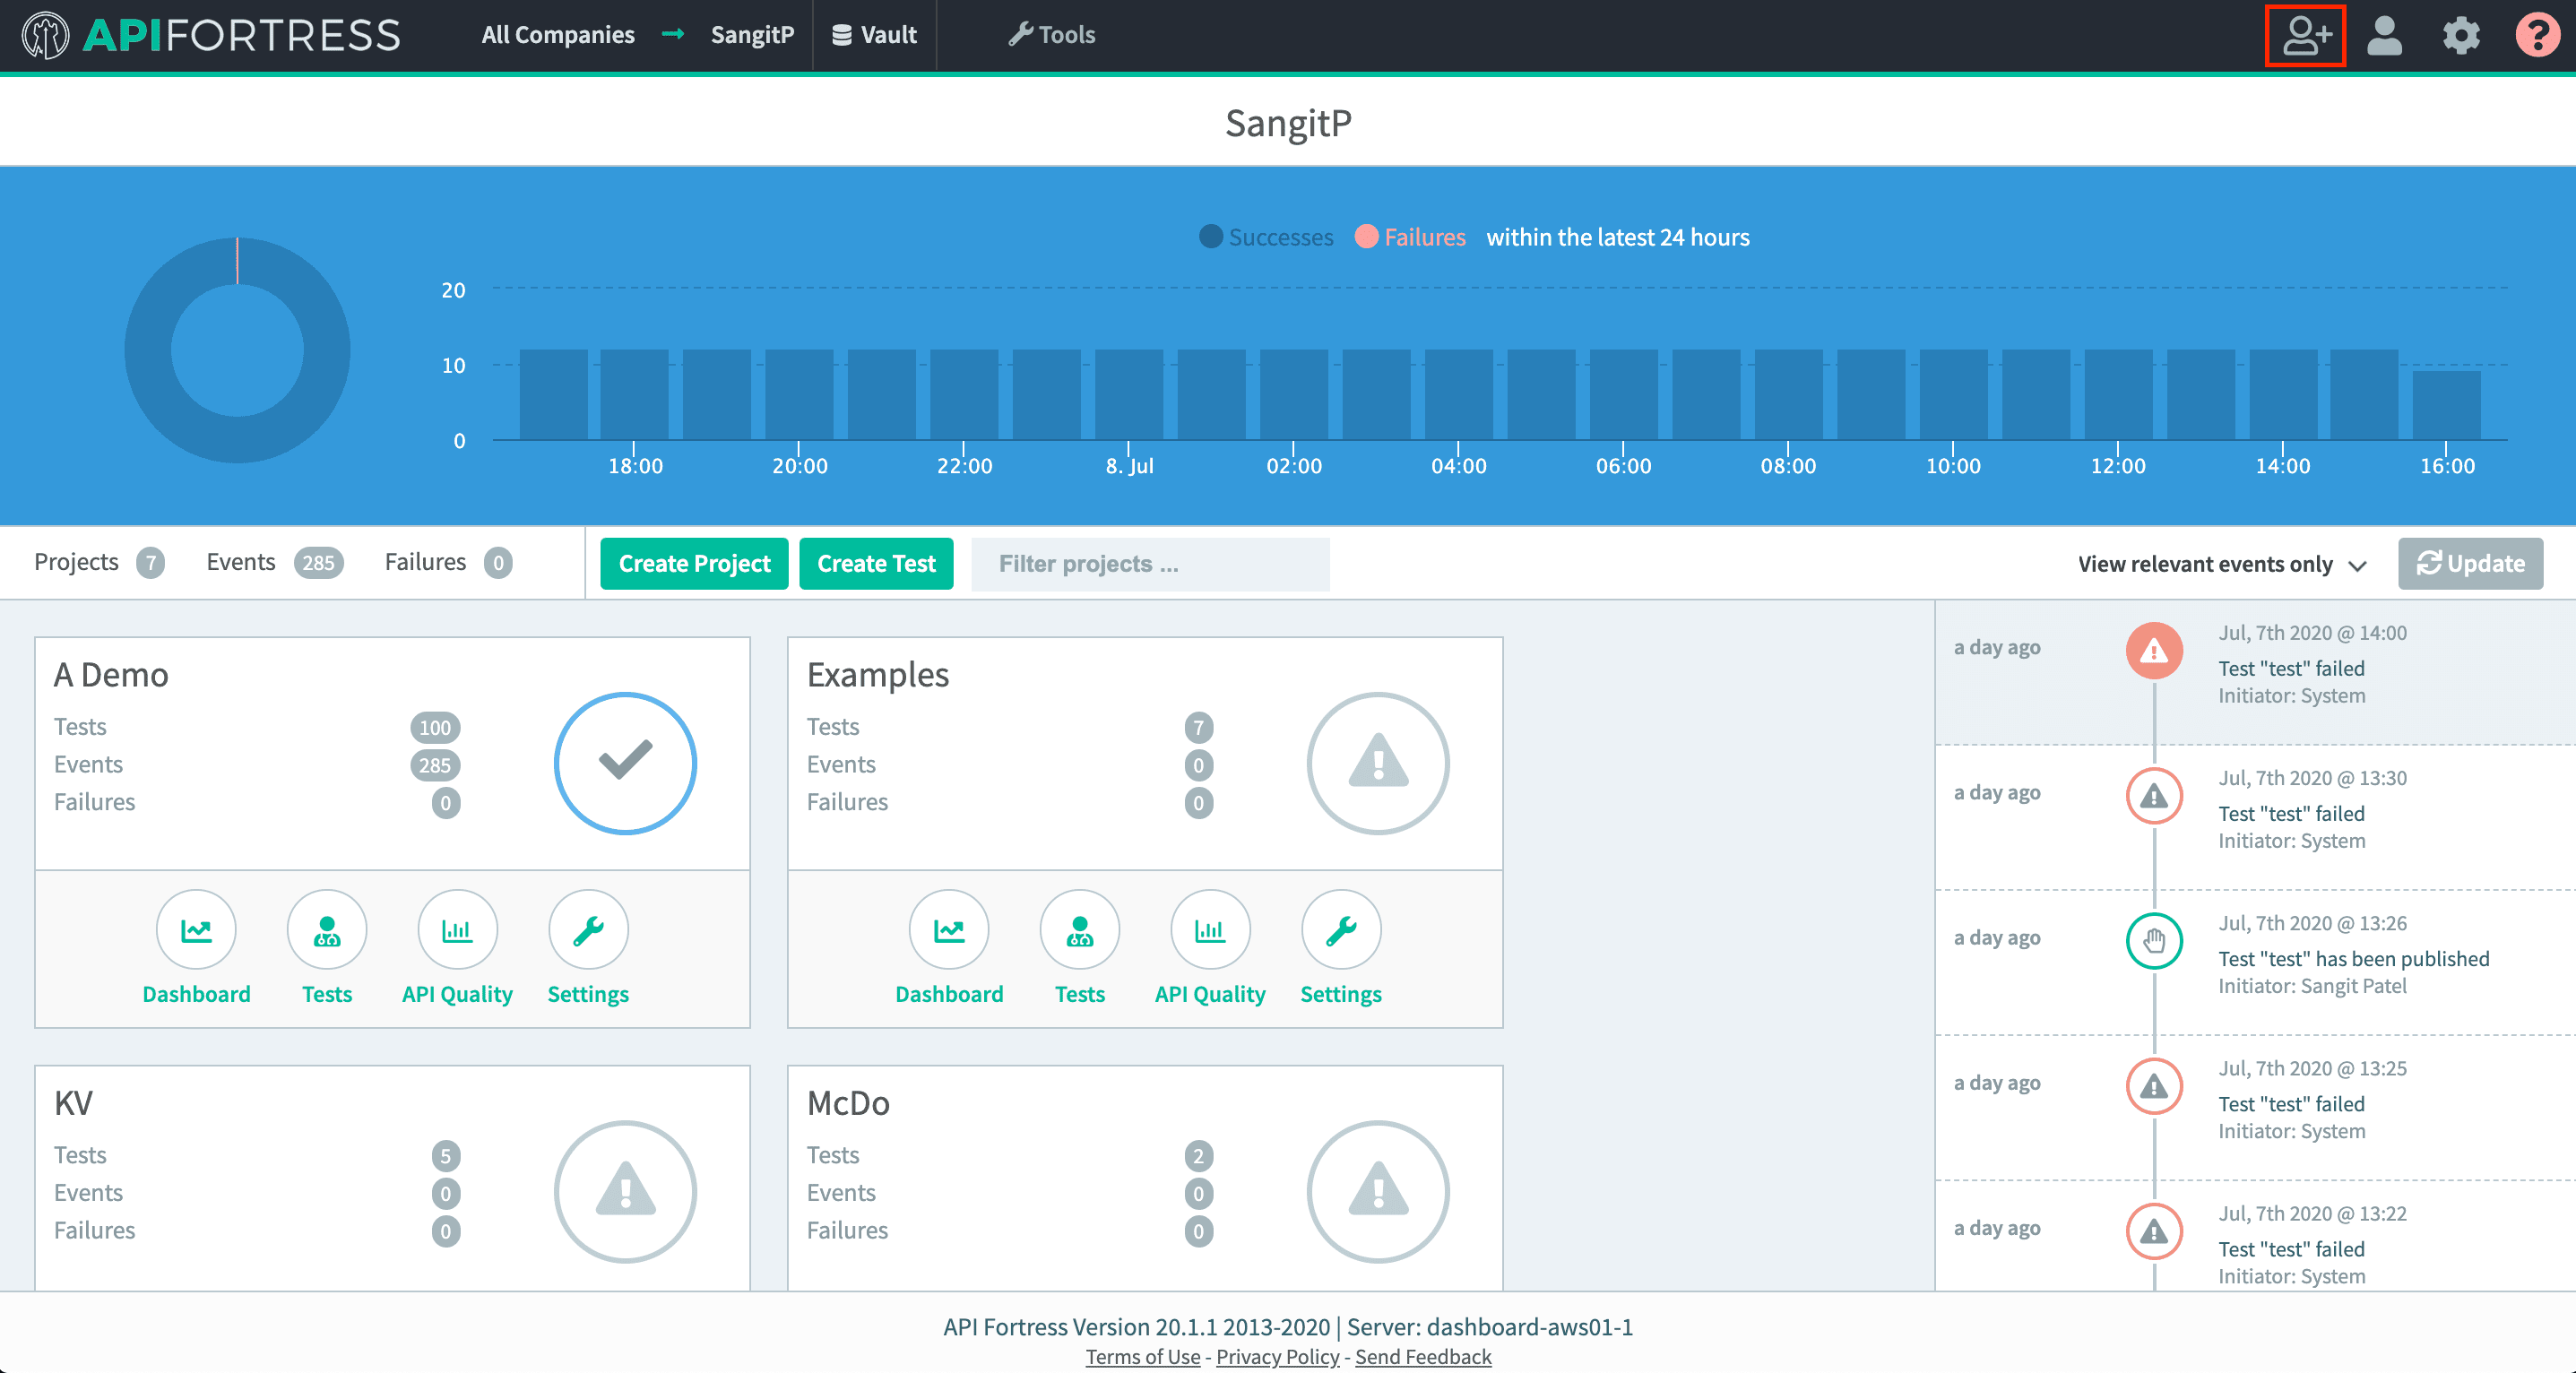Open Dashboard icon for A Demo project
This screenshot has width=2576, height=1373.
tap(196, 929)
